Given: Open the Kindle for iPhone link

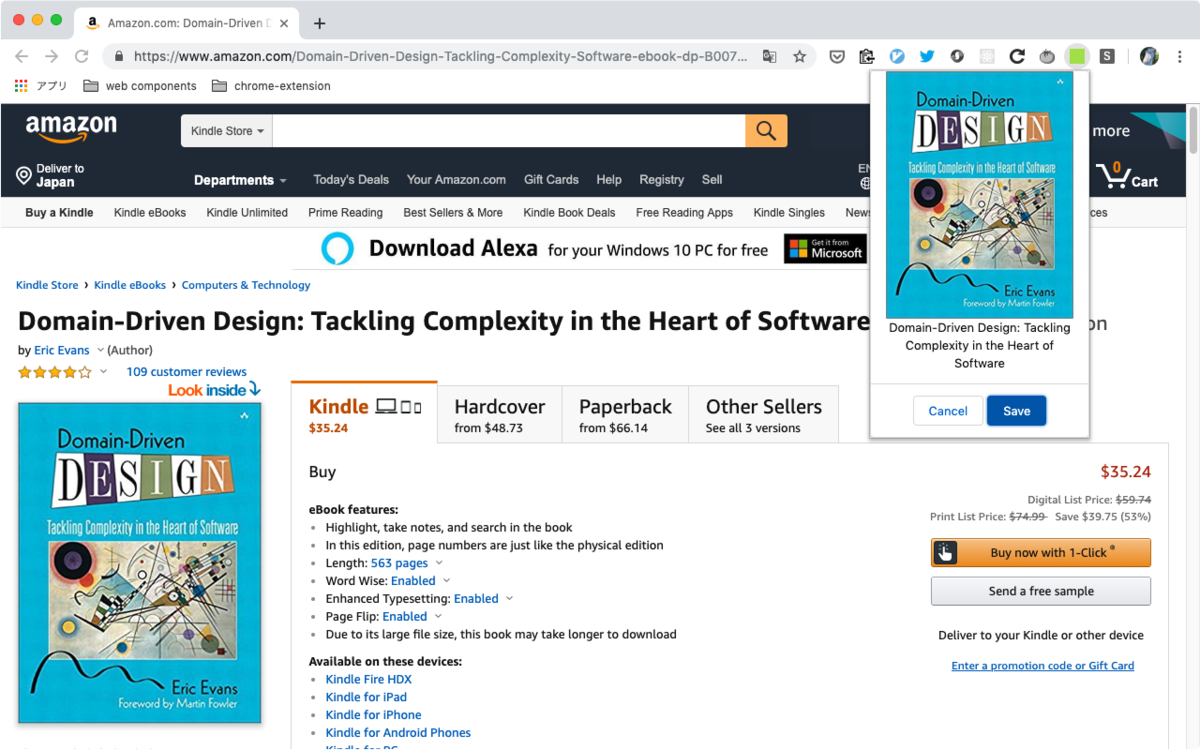Looking at the screenshot, I should click(373, 715).
